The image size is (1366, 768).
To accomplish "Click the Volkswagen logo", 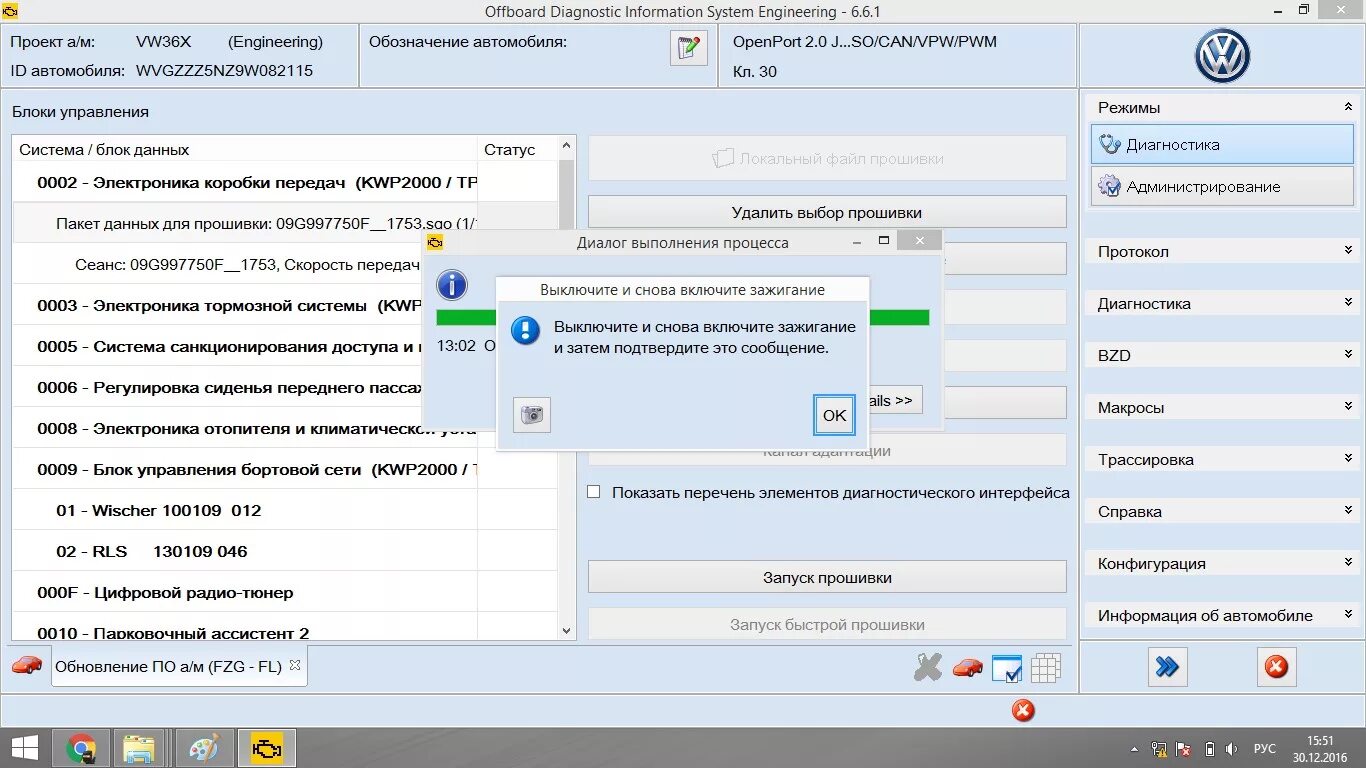I will [1222, 57].
